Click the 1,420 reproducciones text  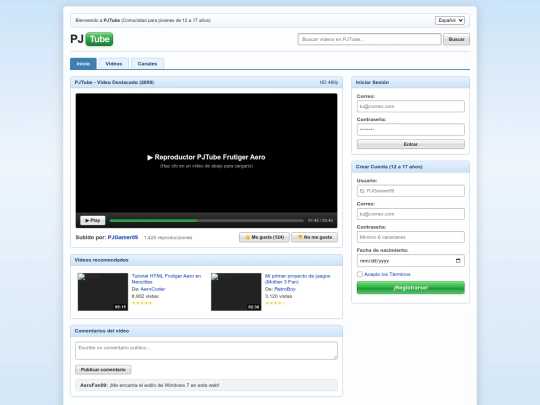point(168,238)
